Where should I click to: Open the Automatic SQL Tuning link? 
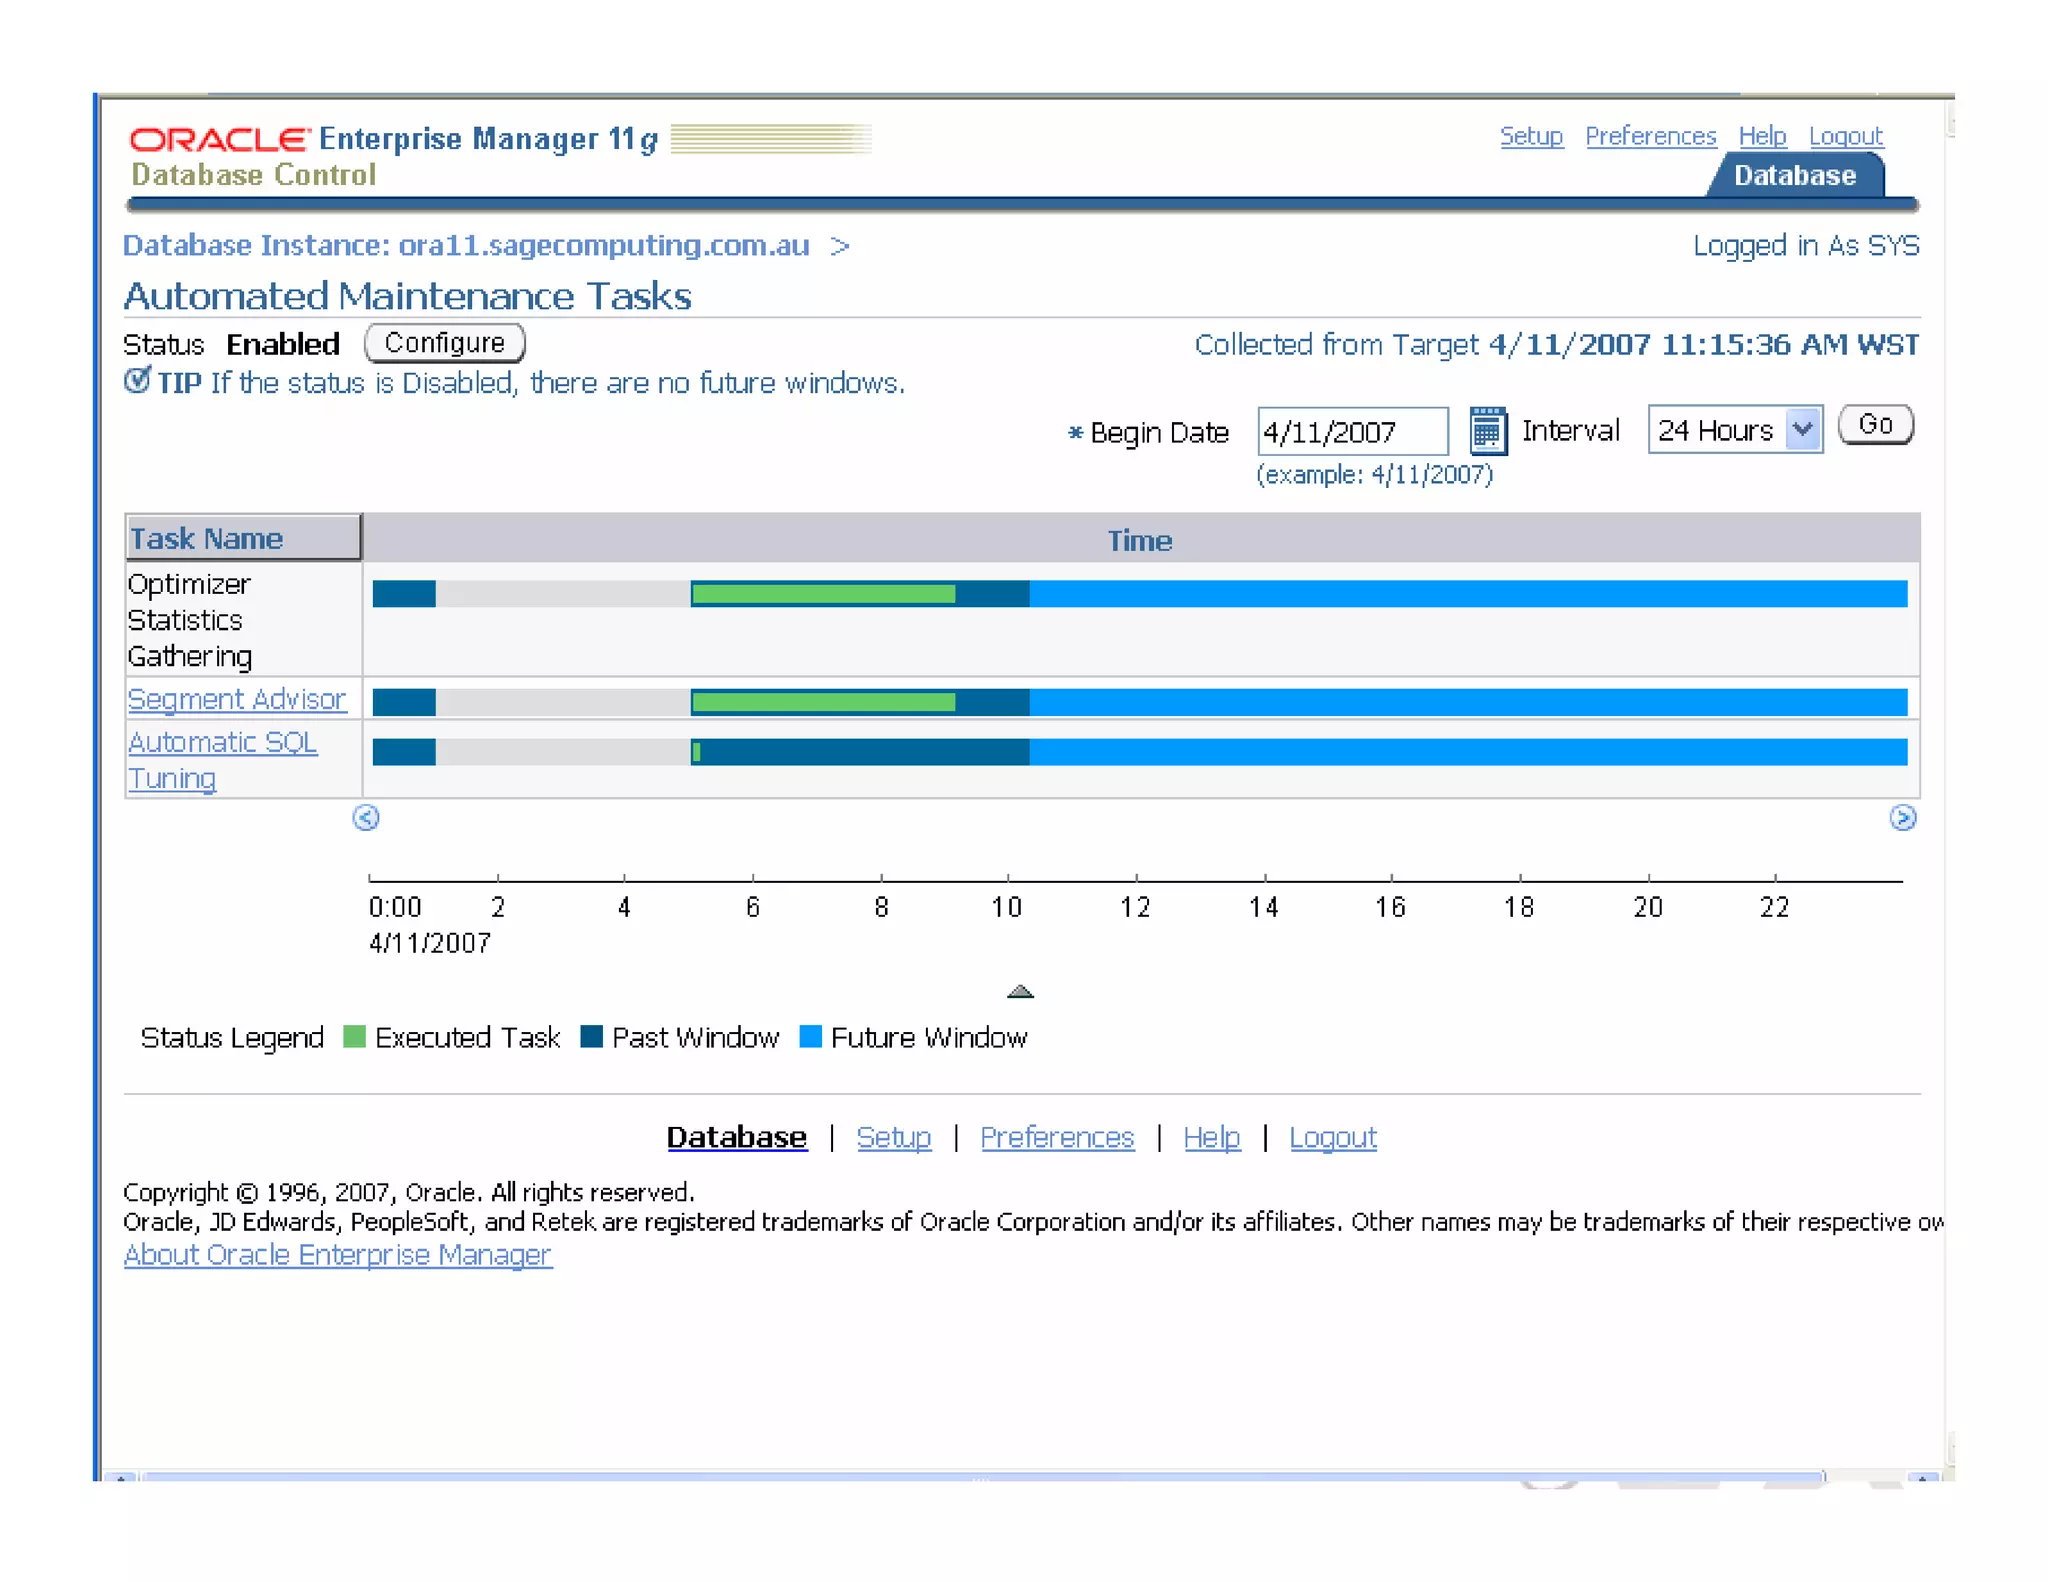[x=222, y=743]
